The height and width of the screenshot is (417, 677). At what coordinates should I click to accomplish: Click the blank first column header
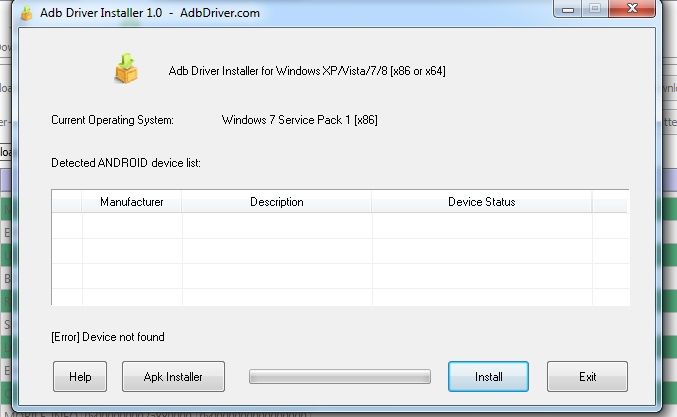67,202
